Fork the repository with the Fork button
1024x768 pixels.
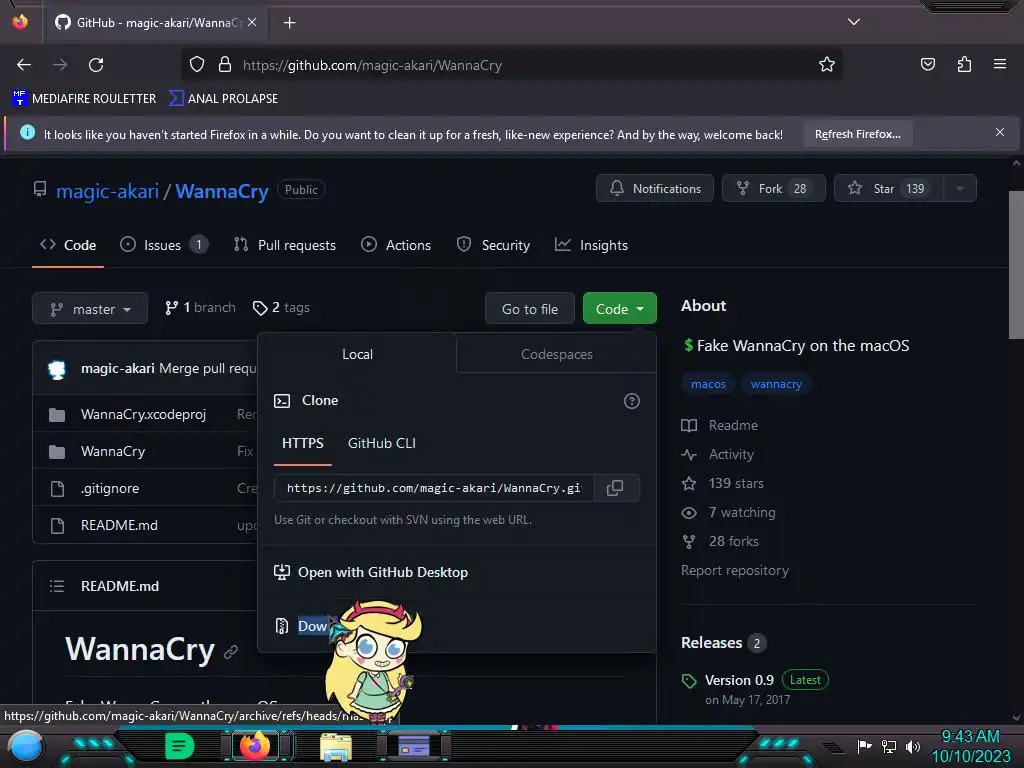tap(773, 188)
